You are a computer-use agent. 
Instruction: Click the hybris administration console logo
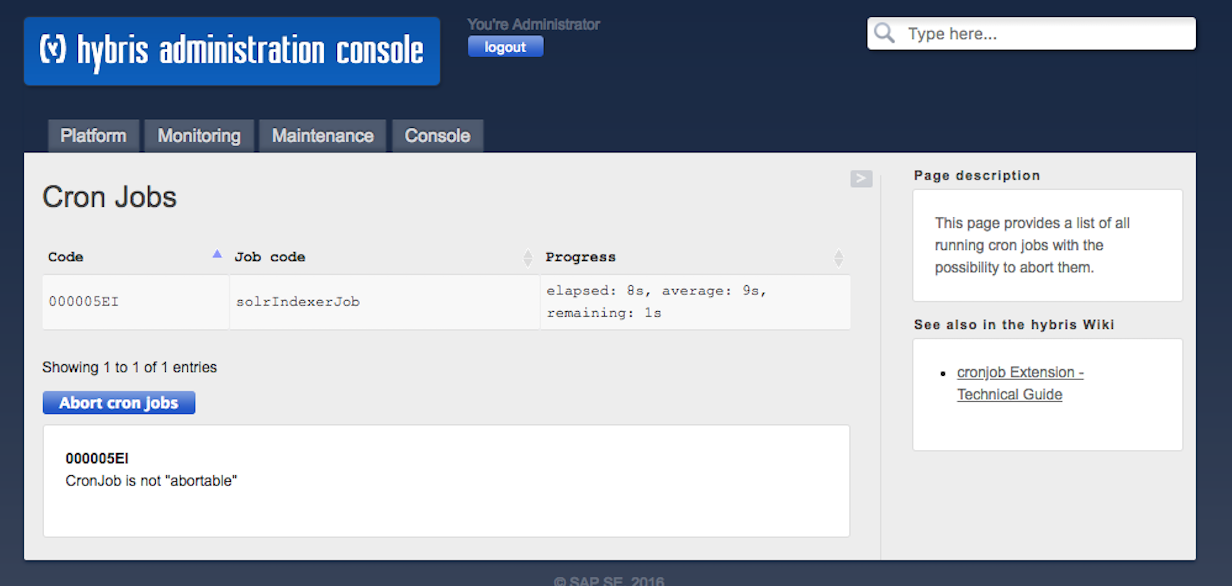[232, 51]
